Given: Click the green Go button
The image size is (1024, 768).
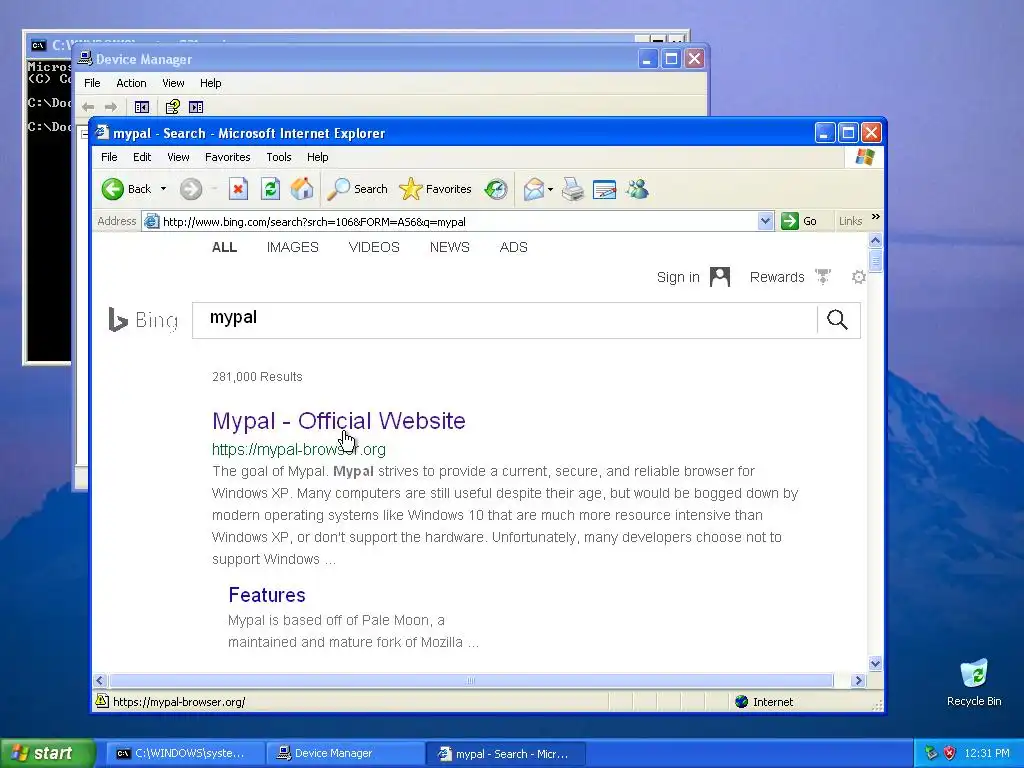Looking at the screenshot, I should click(799, 221).
